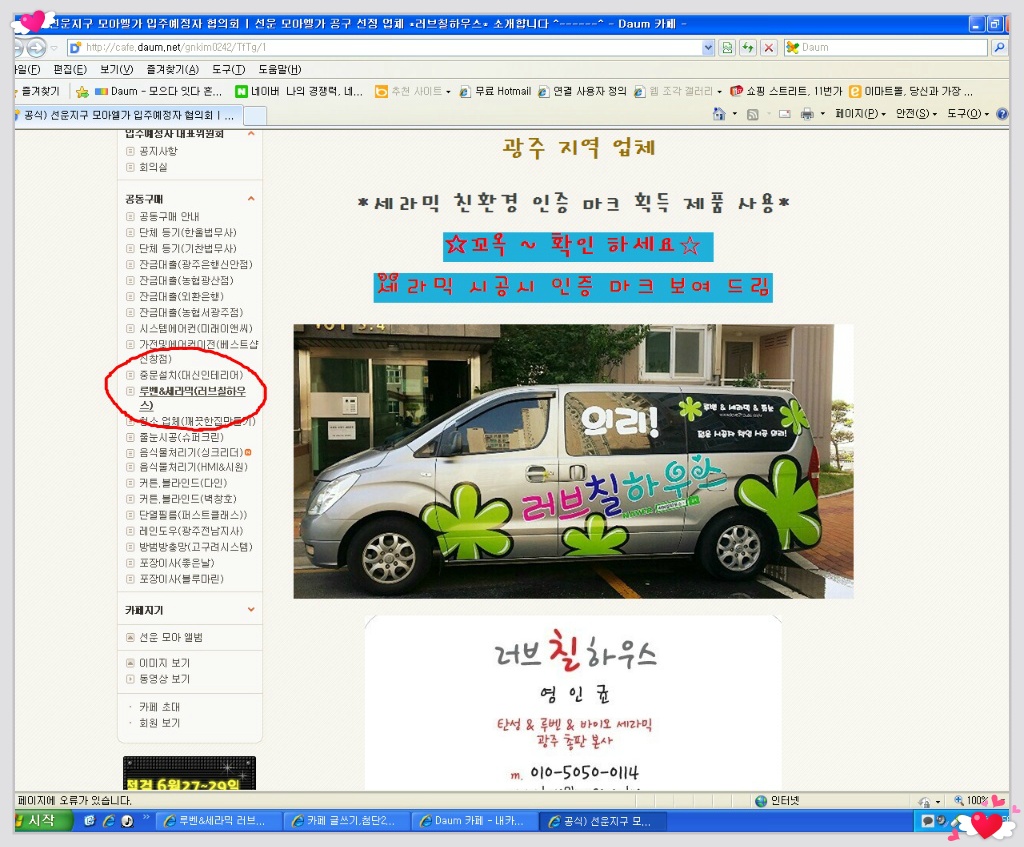This screenshot has width=1024, height=847.
Task: Click the printer icon
Action: 808,114
